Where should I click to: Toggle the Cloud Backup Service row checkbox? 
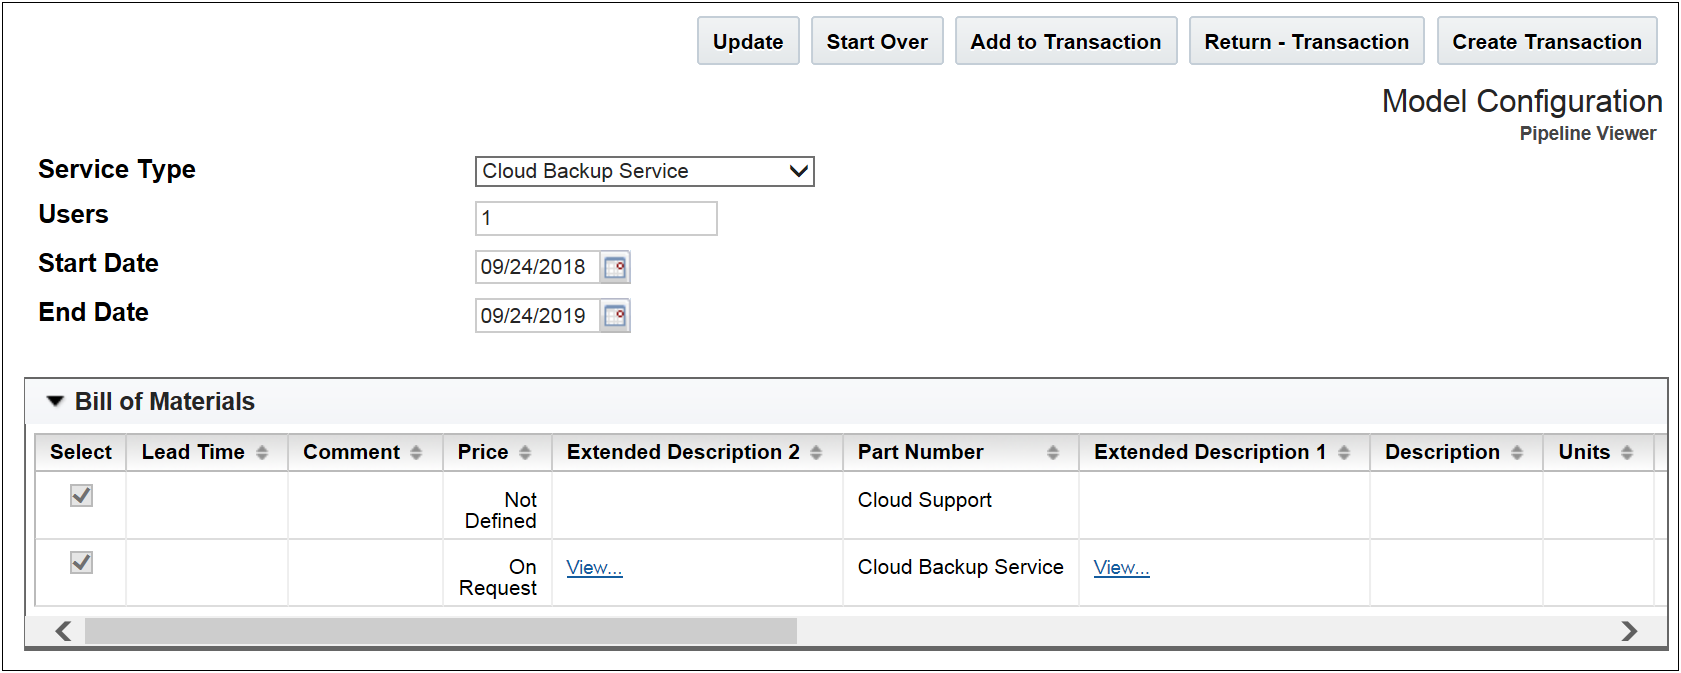click(81, 563)
